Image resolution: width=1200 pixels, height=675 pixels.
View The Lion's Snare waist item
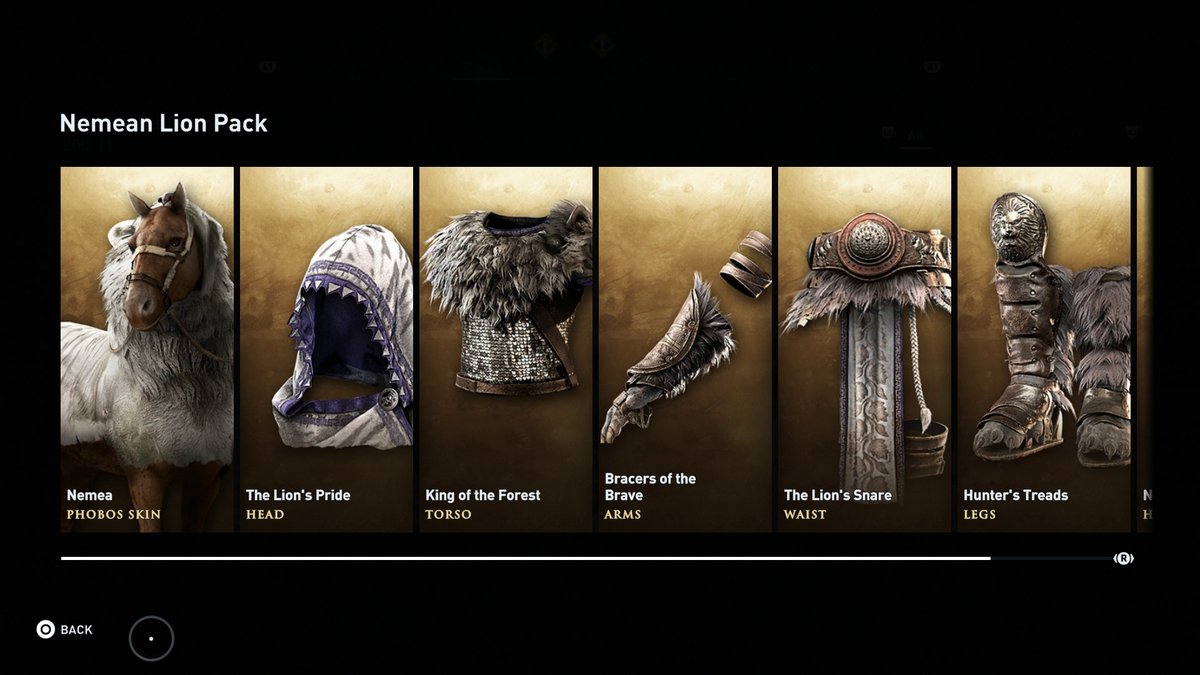pyautogui.click(x=865, y=349)
